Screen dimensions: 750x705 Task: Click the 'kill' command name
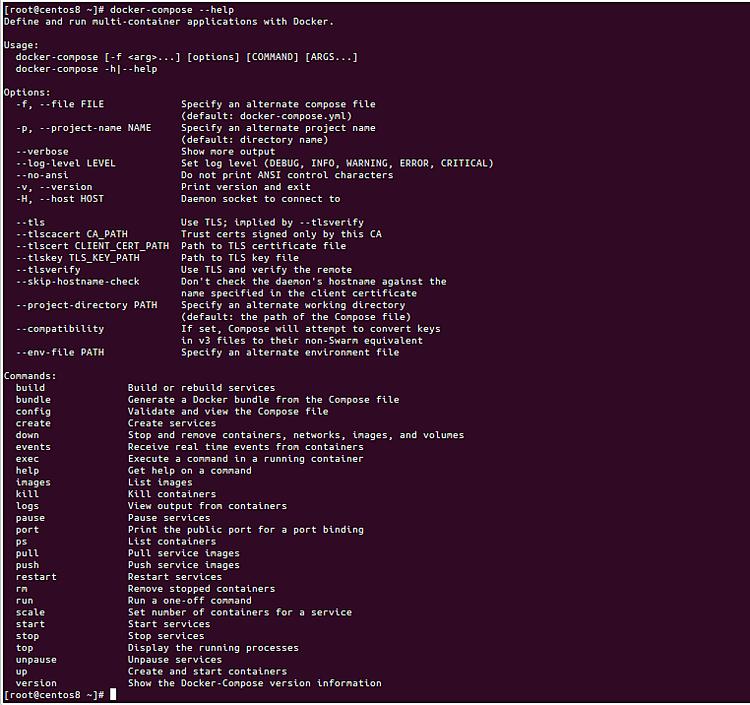tap(27, 494)
